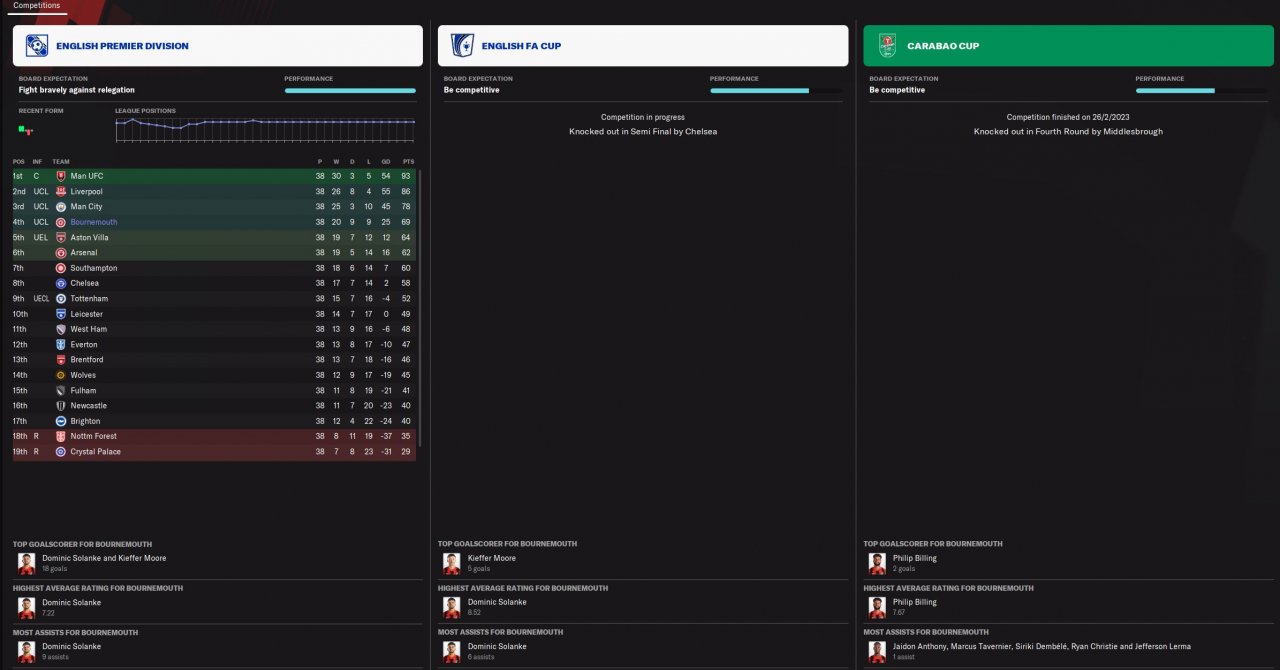Open Kieffer Moore photo under FA Cup top goalscorer
The image size is (1280, 670).
coord(452,563)
